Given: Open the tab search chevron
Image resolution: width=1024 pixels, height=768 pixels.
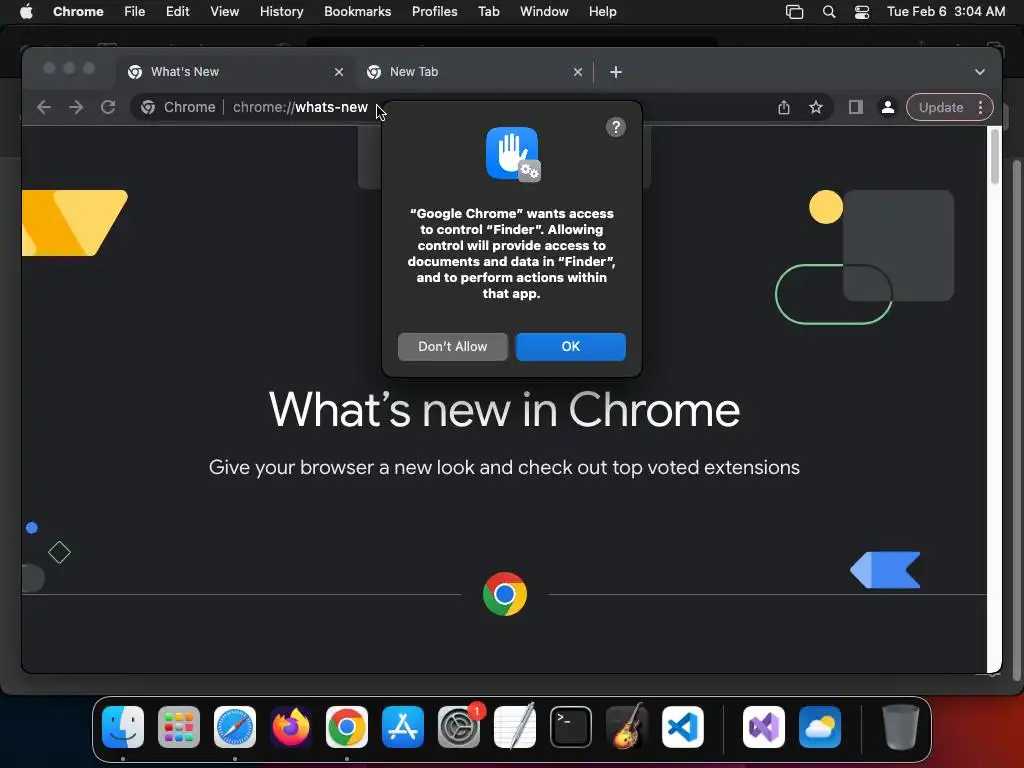Looking at the screenshot, I should pos(980,72).
